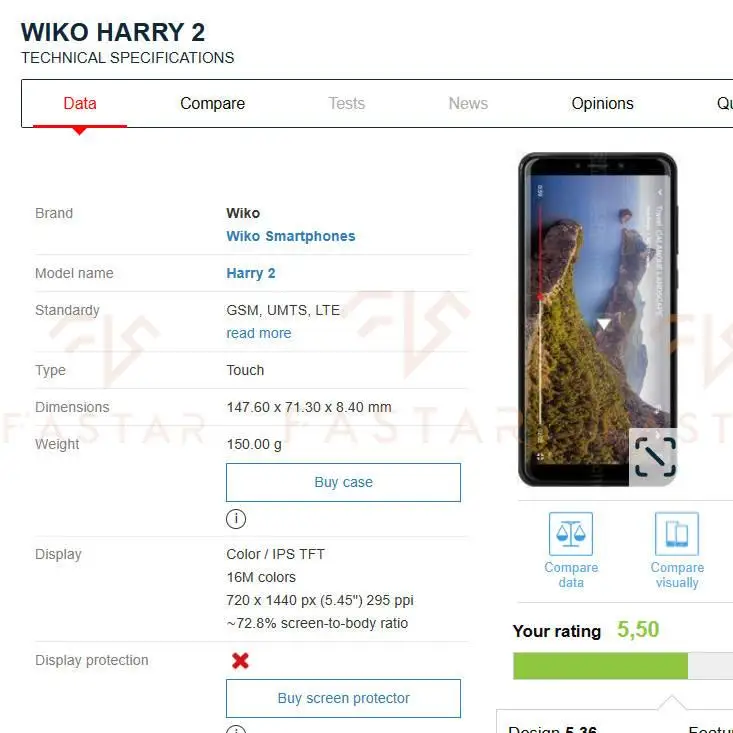Image resolution: width=733 pixels, height=733 pixels.
Task: Open the Harry 2 model link
Action: coord(251,273)
